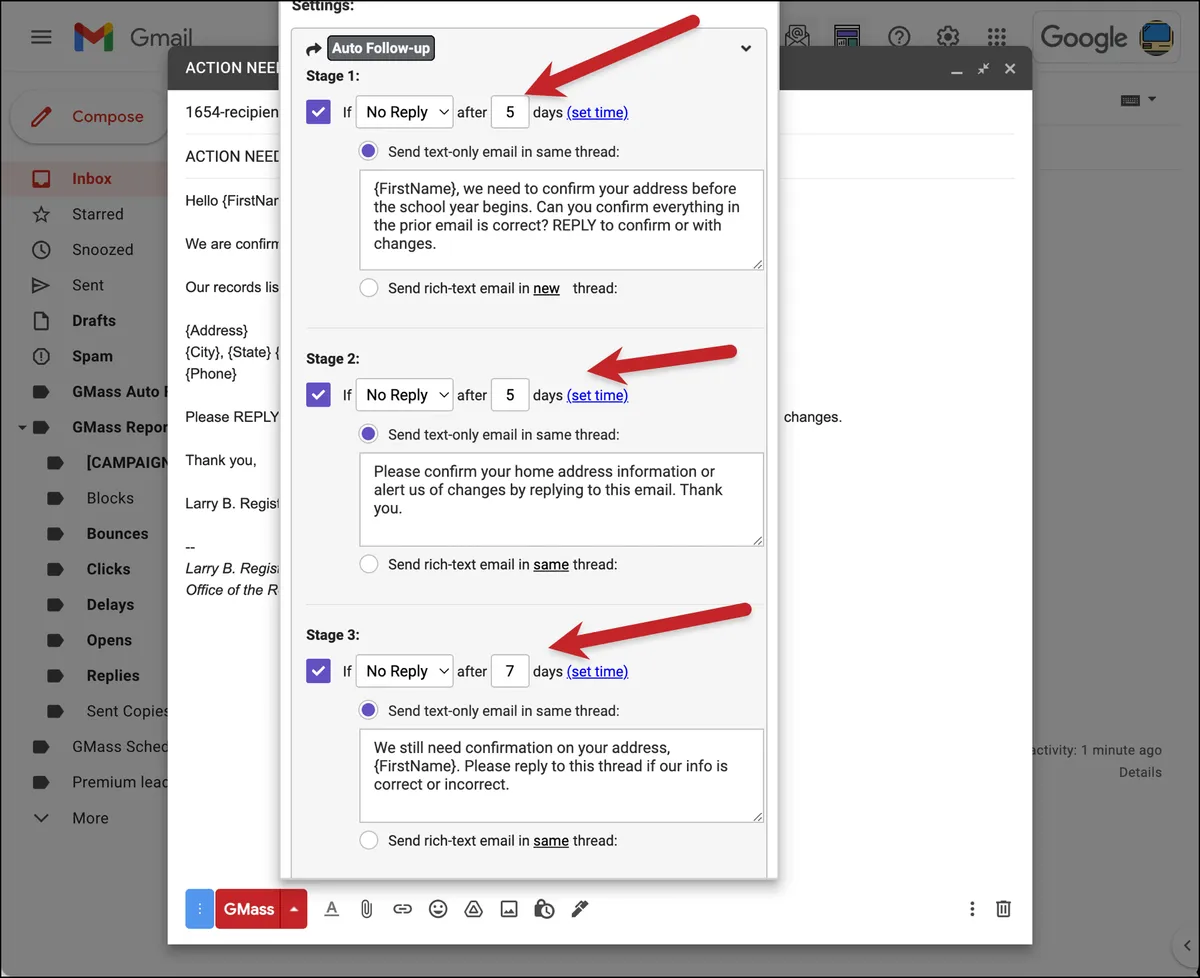The image size is (1200, 978).
Task: Open more options three-dot icon in compose
Action: coord(972,909)
